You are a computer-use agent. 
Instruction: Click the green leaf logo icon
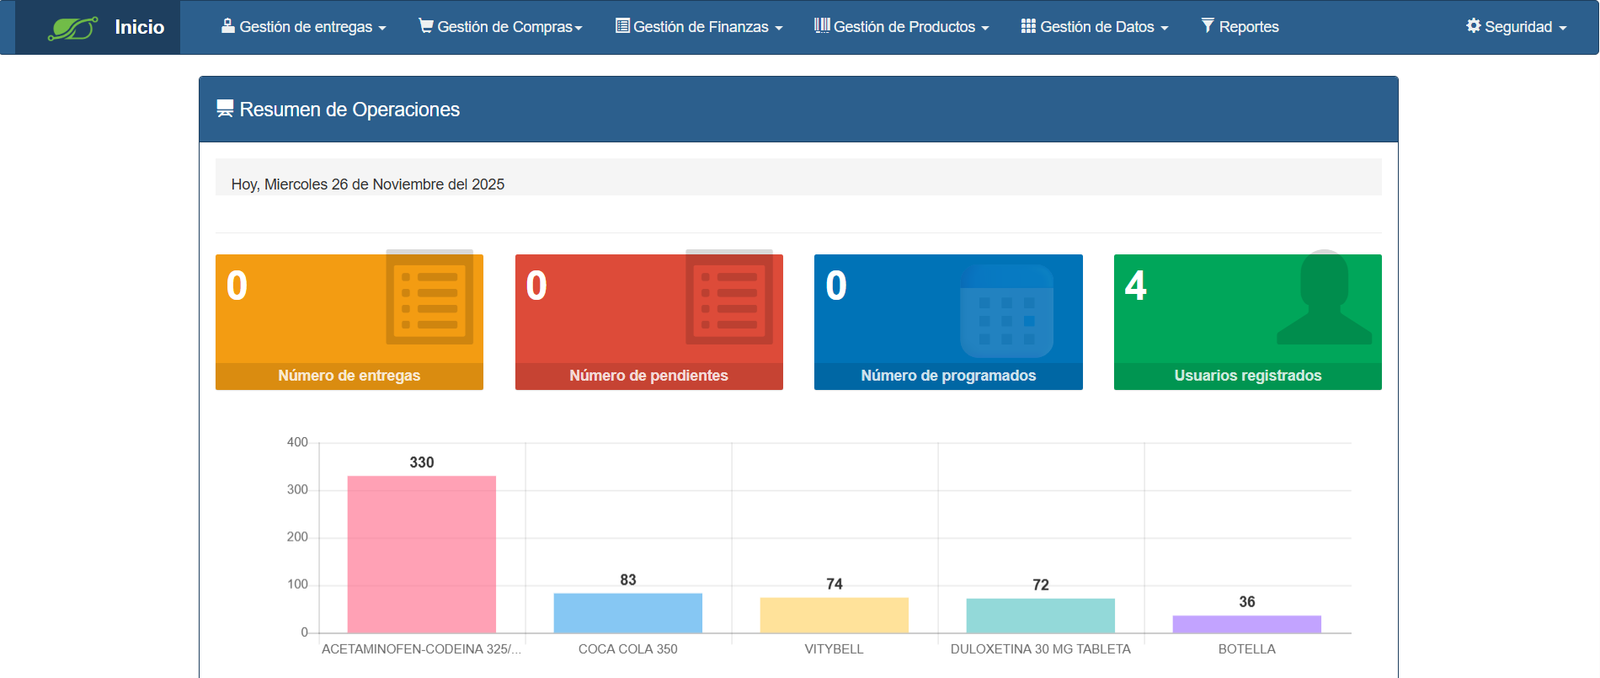(72, 28)
